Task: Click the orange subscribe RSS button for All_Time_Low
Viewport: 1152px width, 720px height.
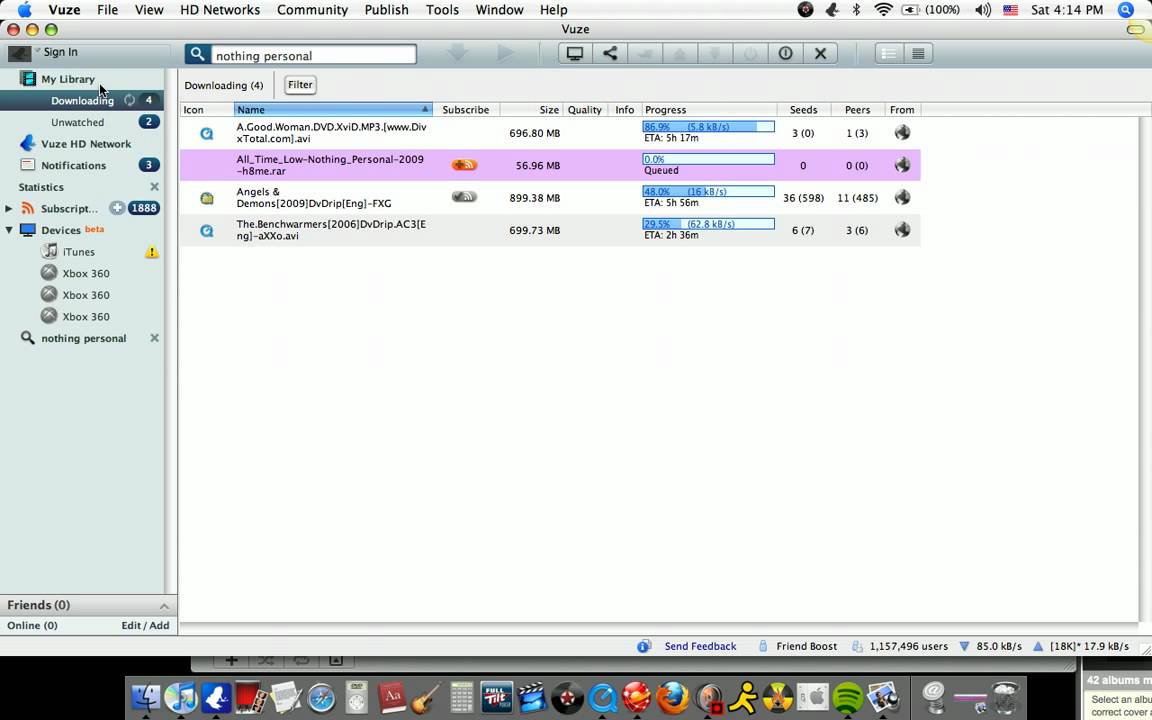Action: 464,165
